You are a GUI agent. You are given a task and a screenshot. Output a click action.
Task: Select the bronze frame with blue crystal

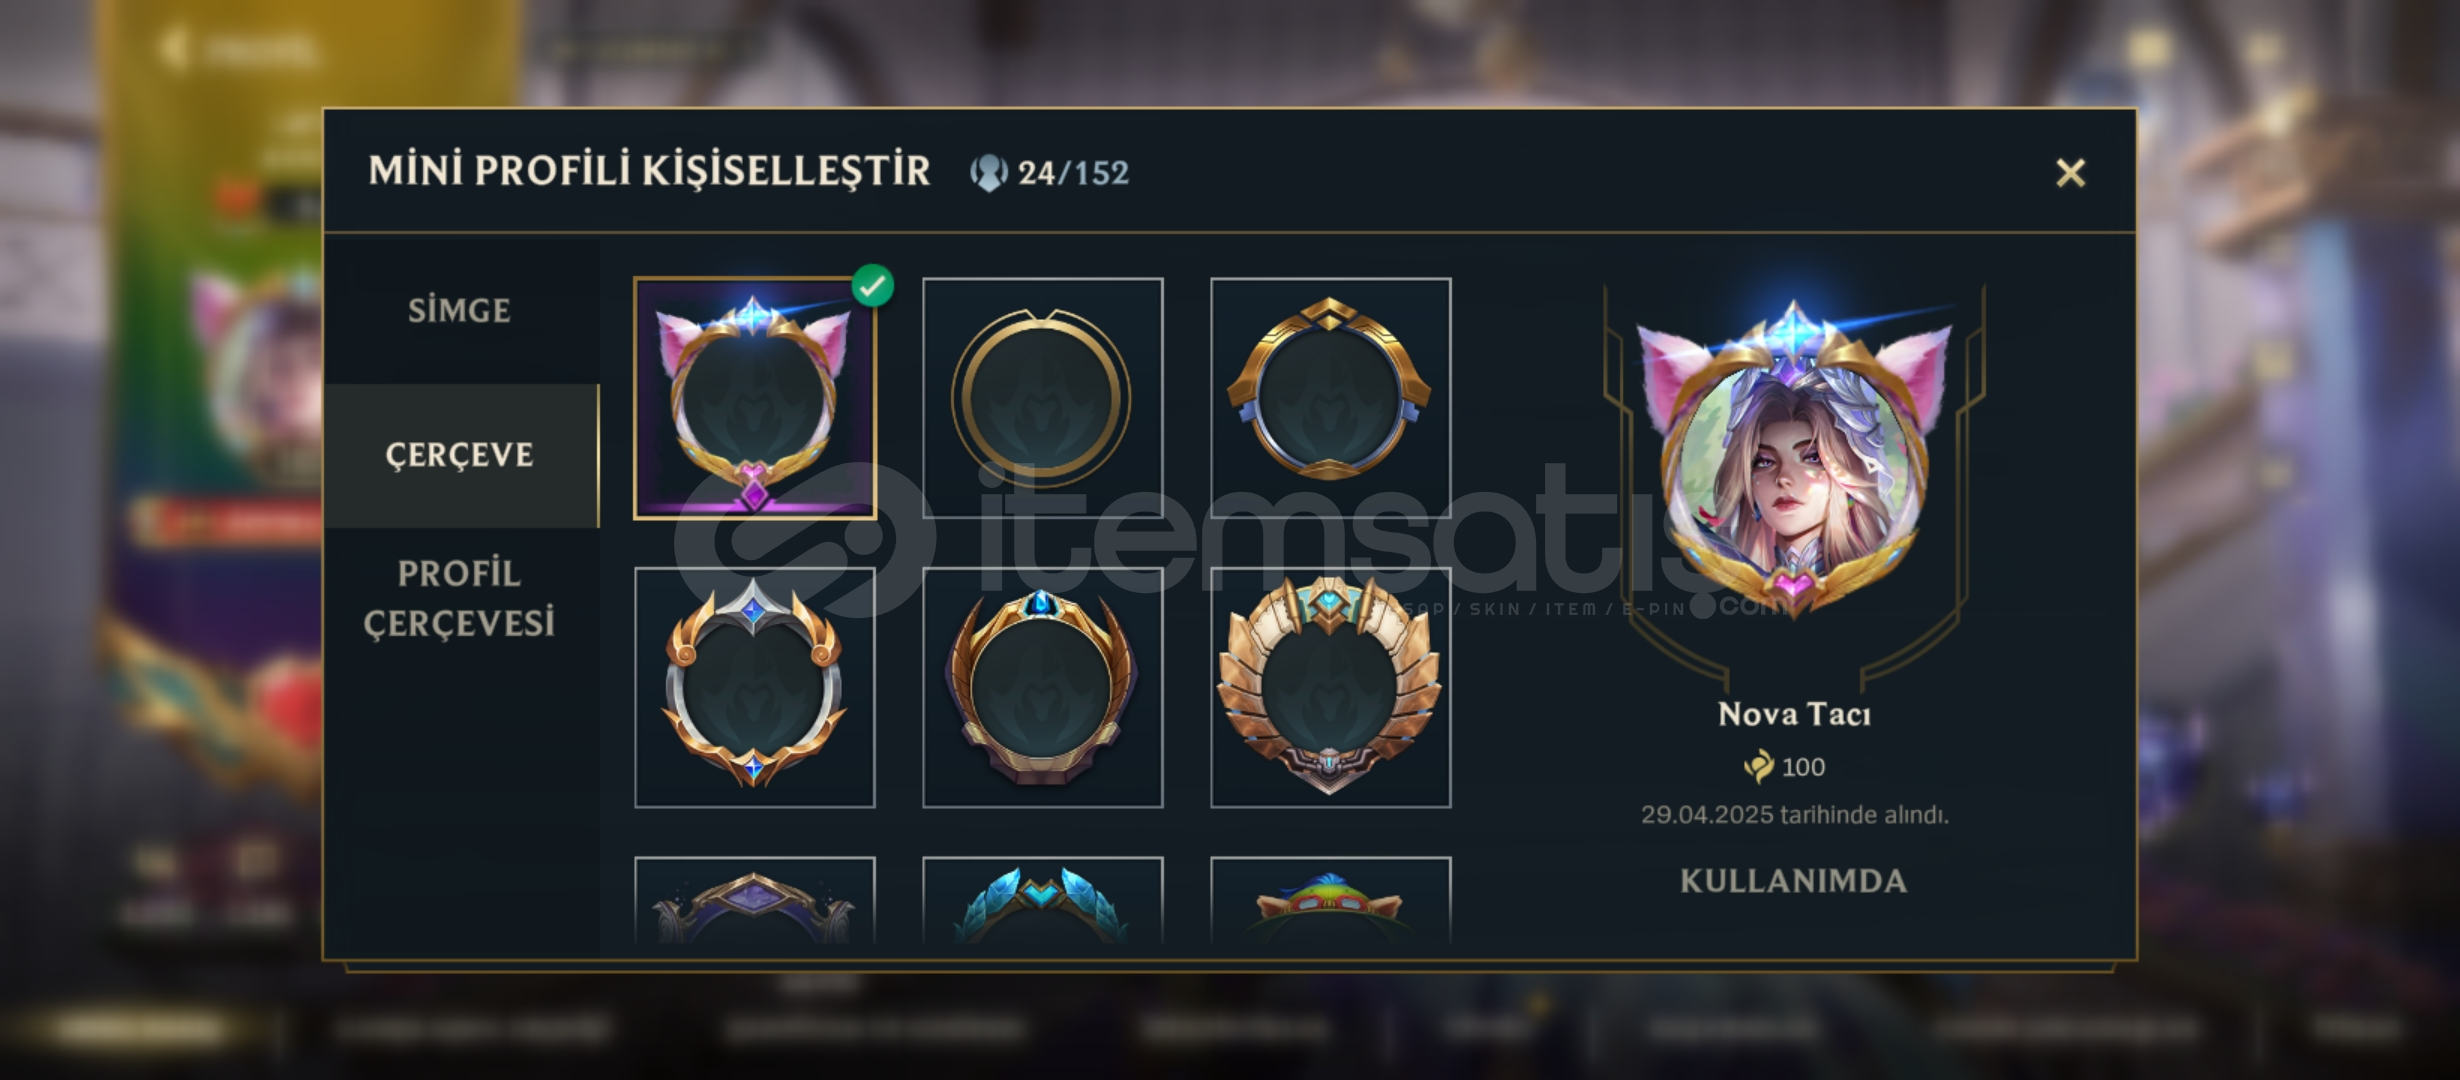point(1043,687)
